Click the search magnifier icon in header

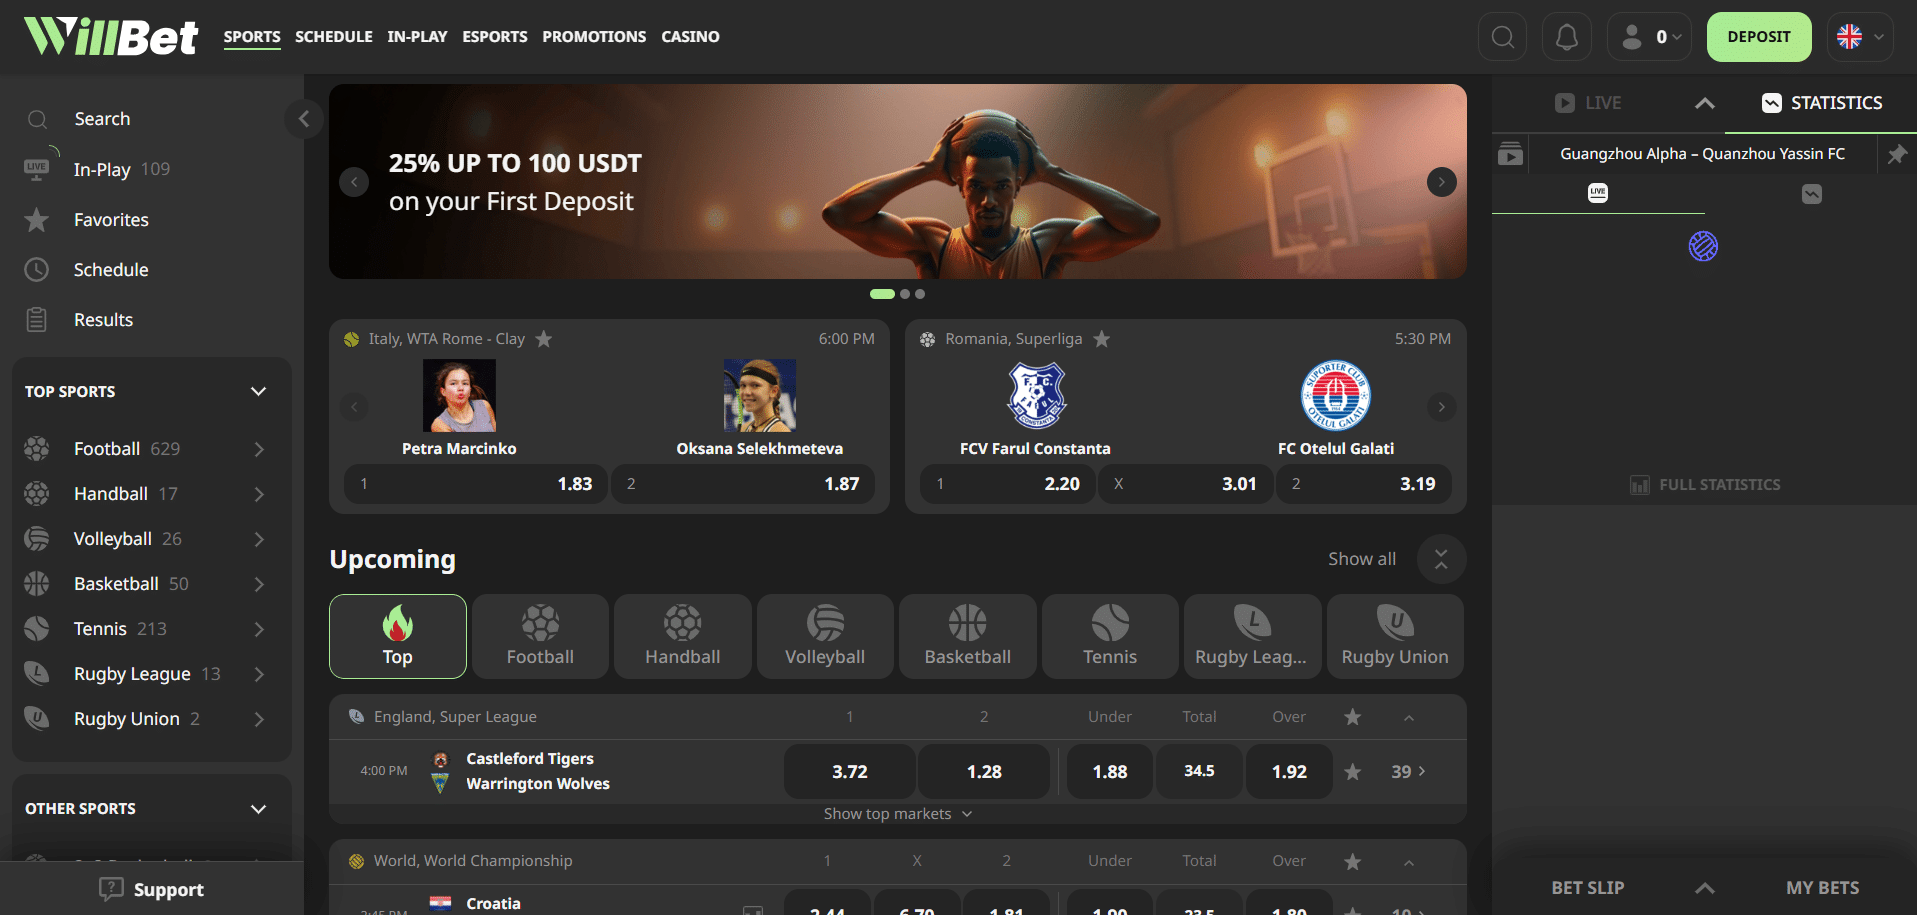(x=1502, y=37)
